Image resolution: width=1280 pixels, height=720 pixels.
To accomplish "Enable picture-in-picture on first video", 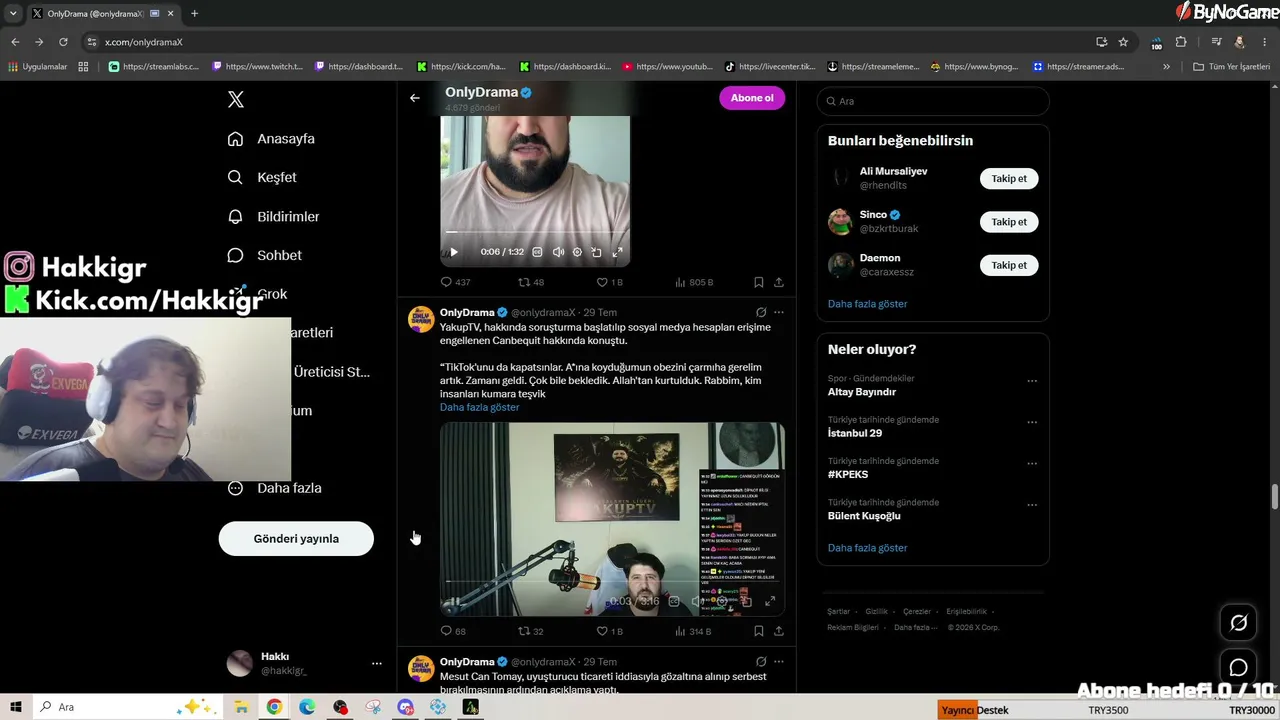I will (597, 252).
